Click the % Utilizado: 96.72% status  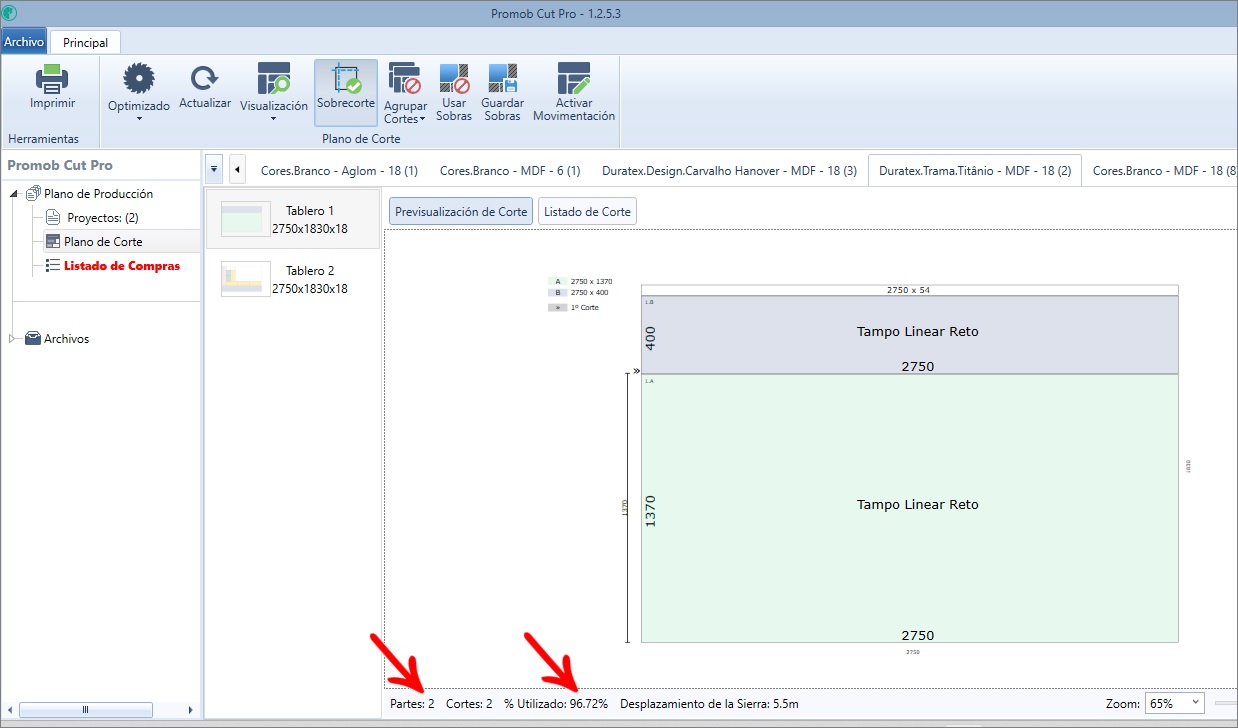pos(556,704)
